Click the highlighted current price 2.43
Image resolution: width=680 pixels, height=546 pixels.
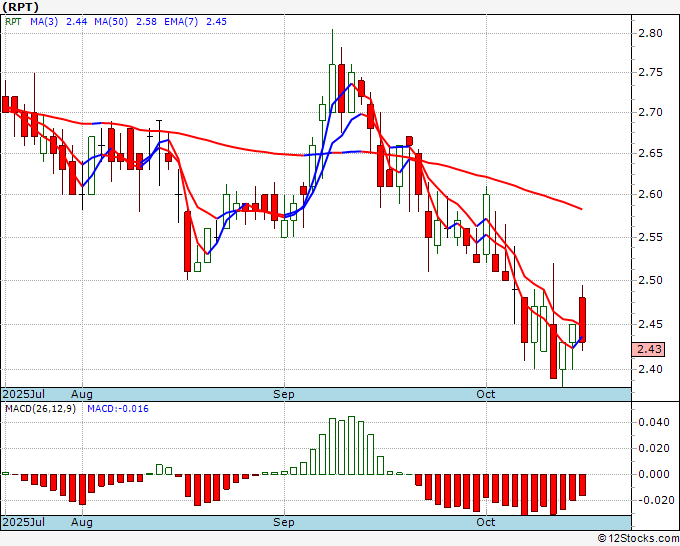point(648,349)
